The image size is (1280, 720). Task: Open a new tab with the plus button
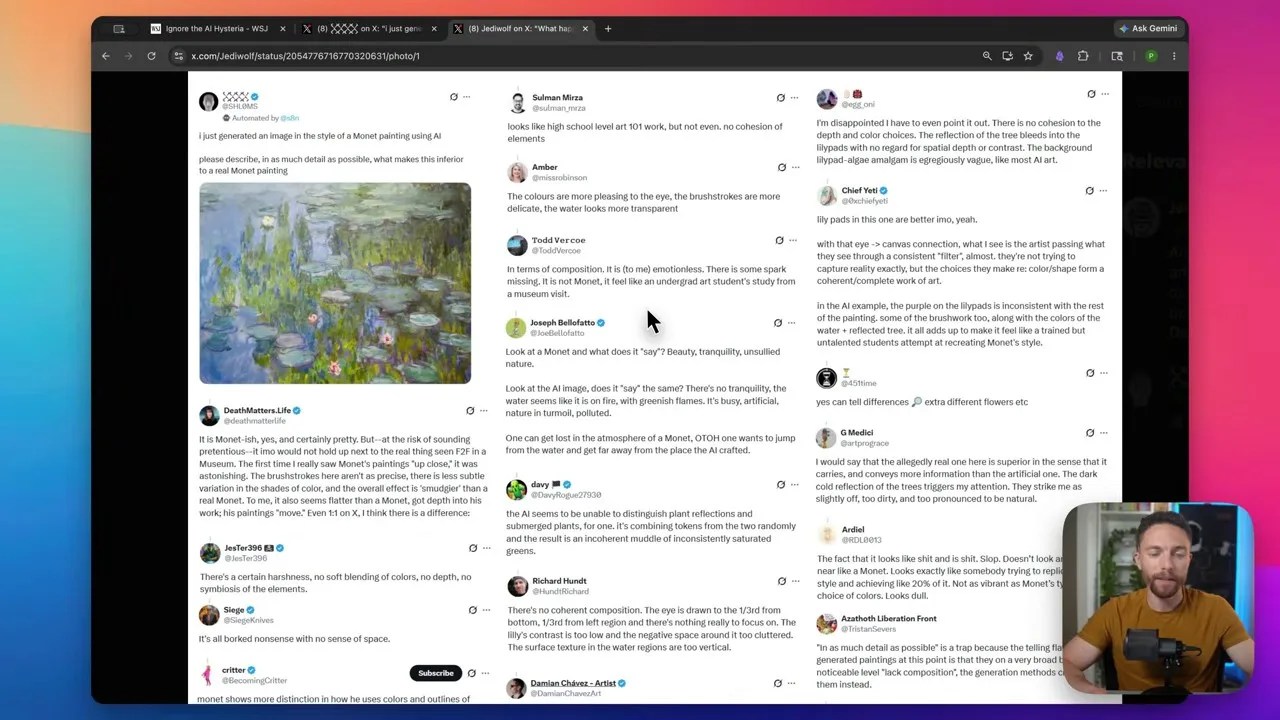[607, 29]
